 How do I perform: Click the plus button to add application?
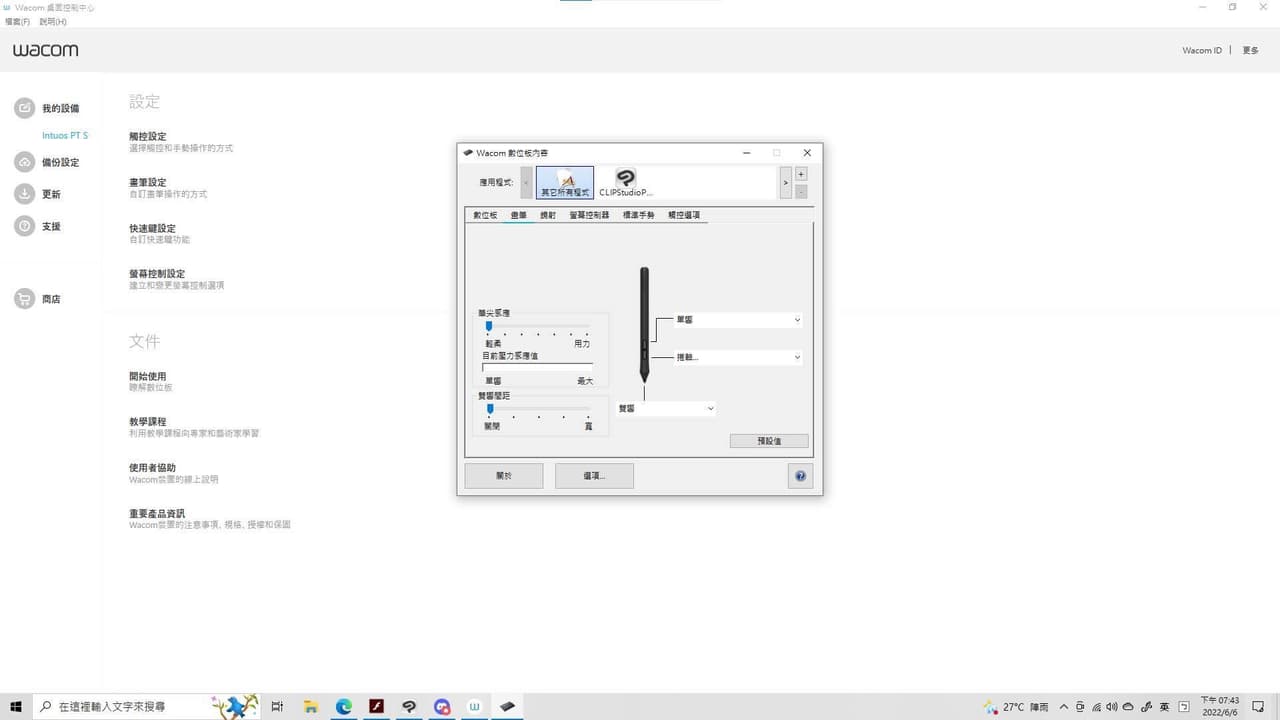pos(801,174)
